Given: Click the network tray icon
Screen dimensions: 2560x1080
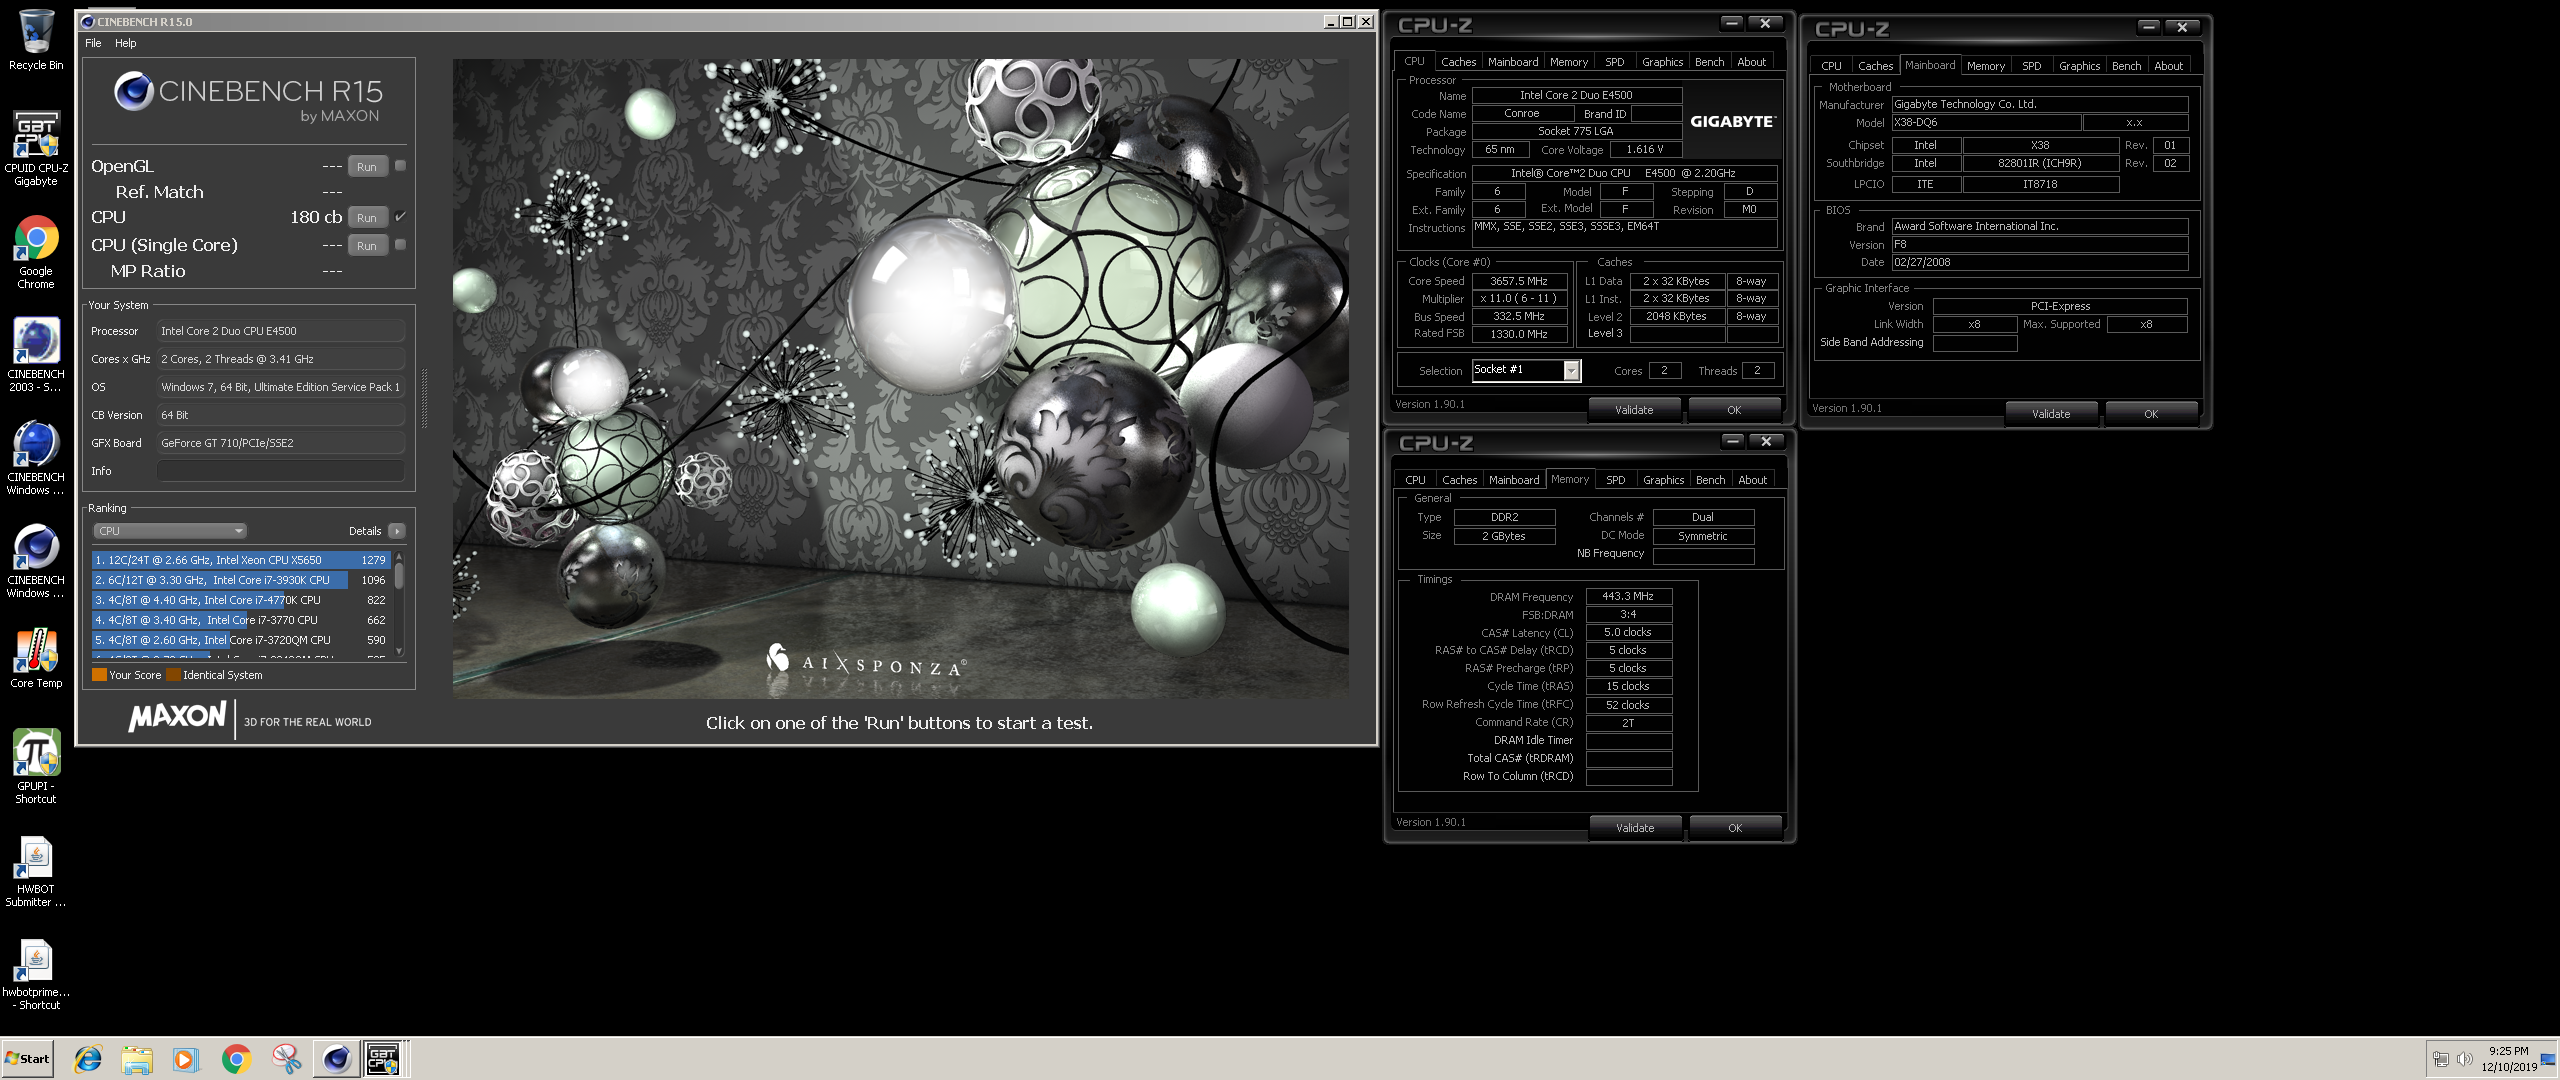Looking at the screenshot, I should point(2441,1059).
